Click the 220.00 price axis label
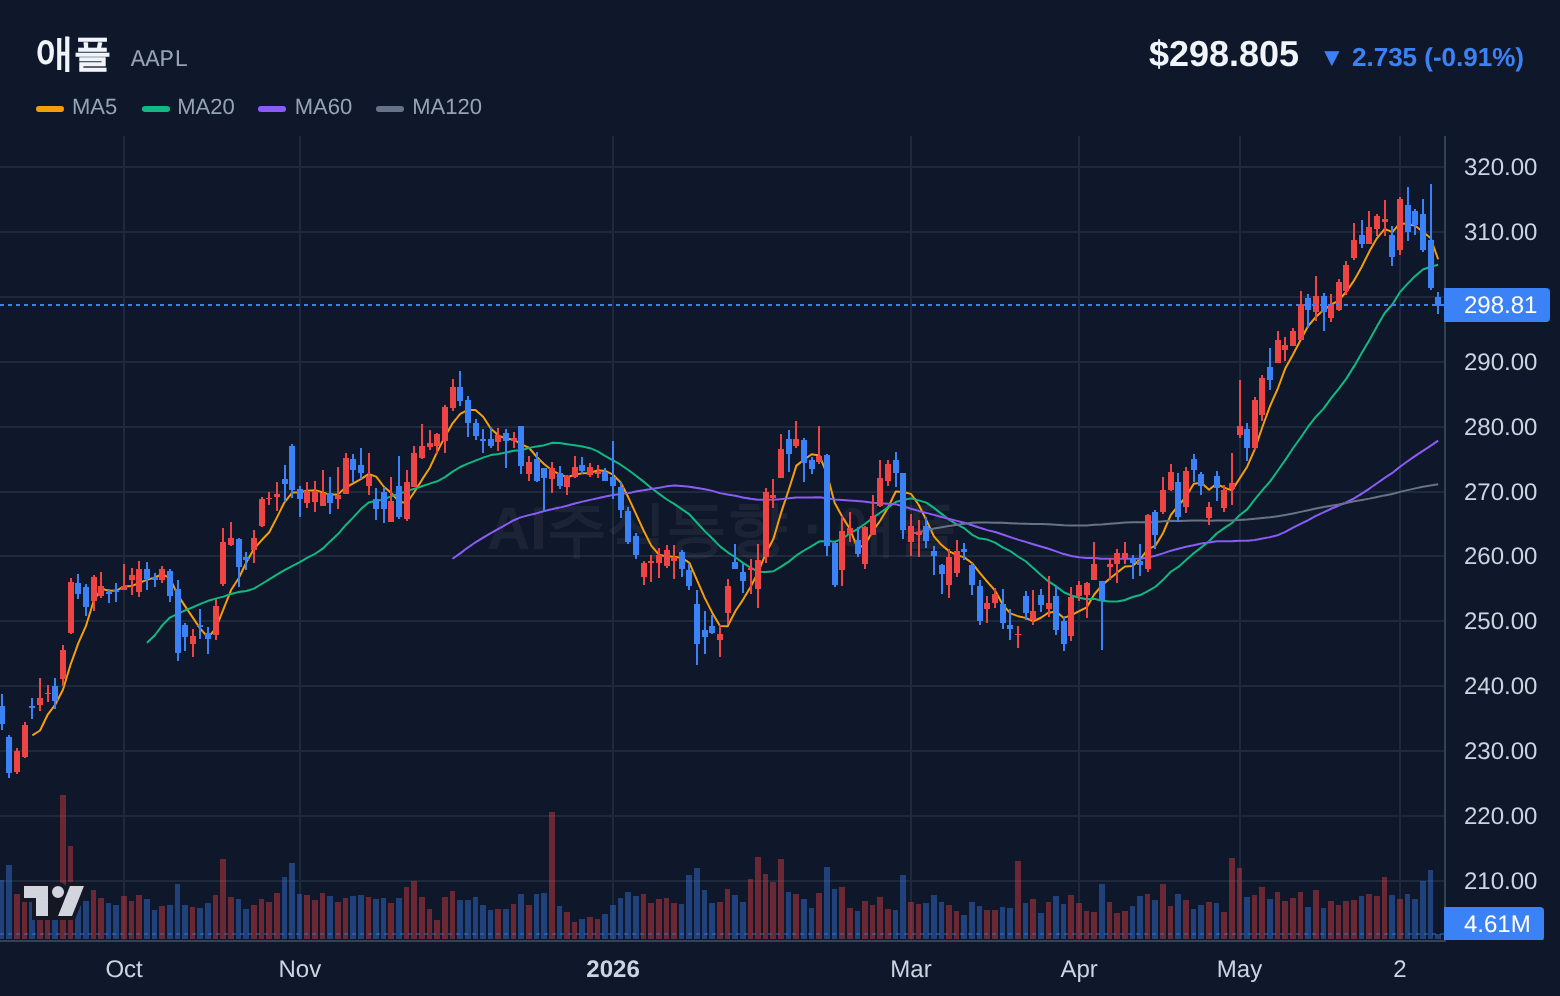Screen dimensions: 1560x996 (x=1500, y=816)
